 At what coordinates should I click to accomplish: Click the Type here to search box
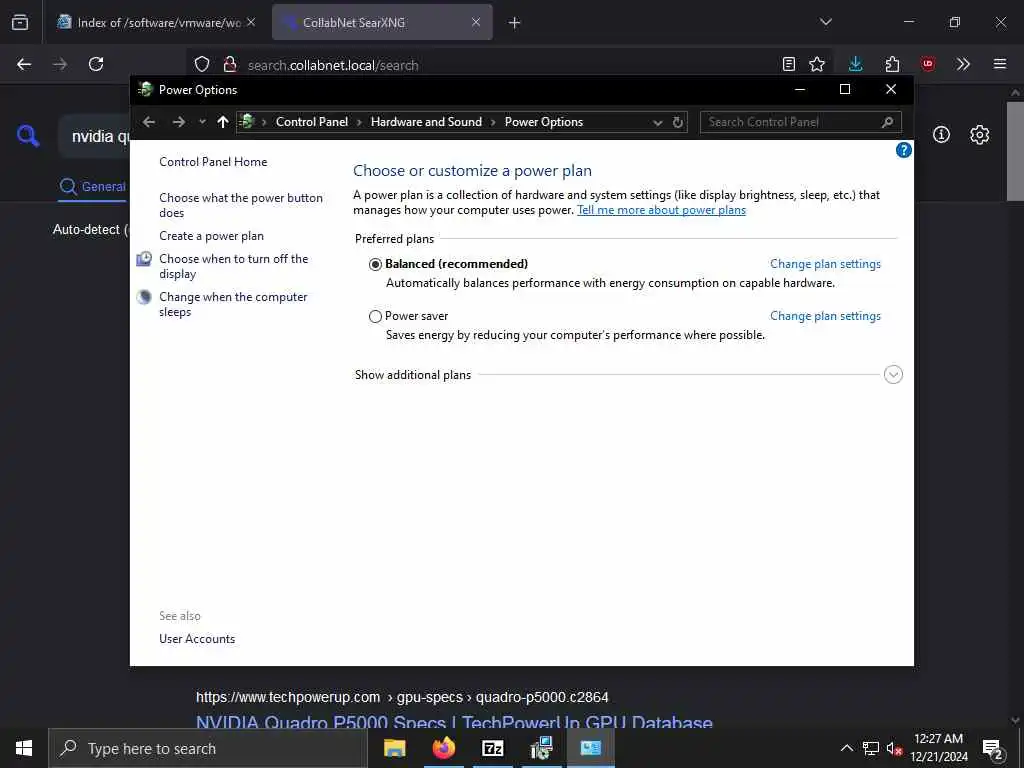click(208, 748)
